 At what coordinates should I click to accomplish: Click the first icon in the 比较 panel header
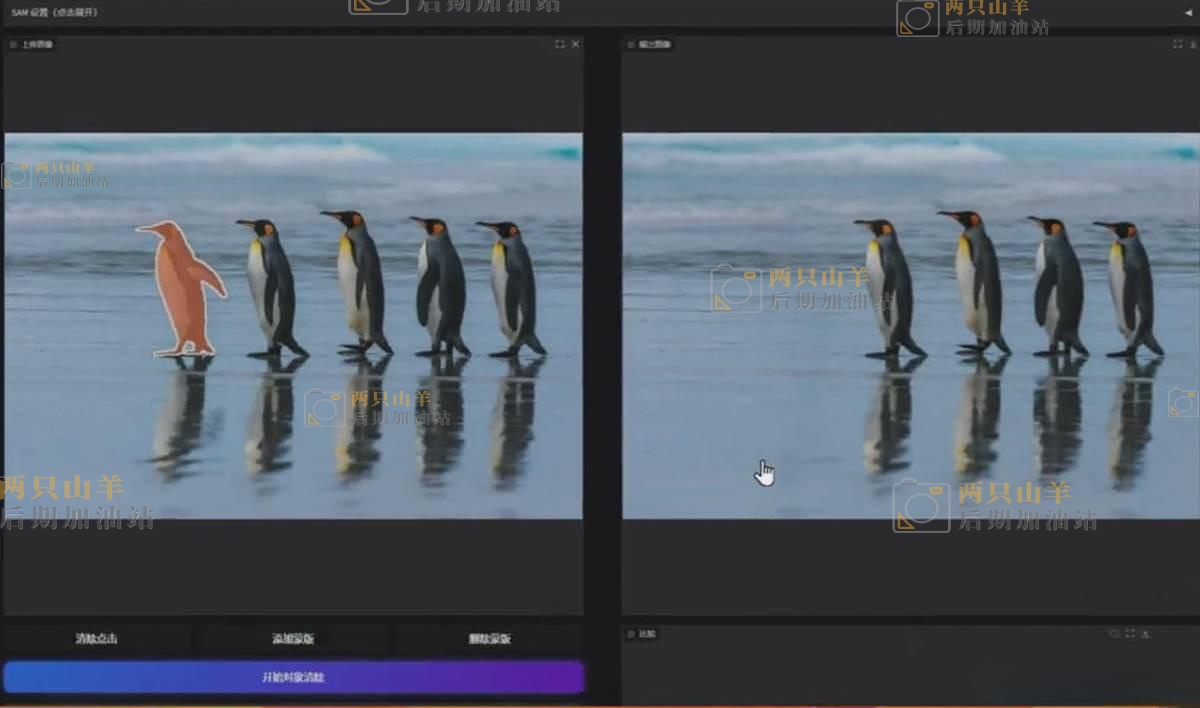pyautogui.click(x=1114, y=634)
